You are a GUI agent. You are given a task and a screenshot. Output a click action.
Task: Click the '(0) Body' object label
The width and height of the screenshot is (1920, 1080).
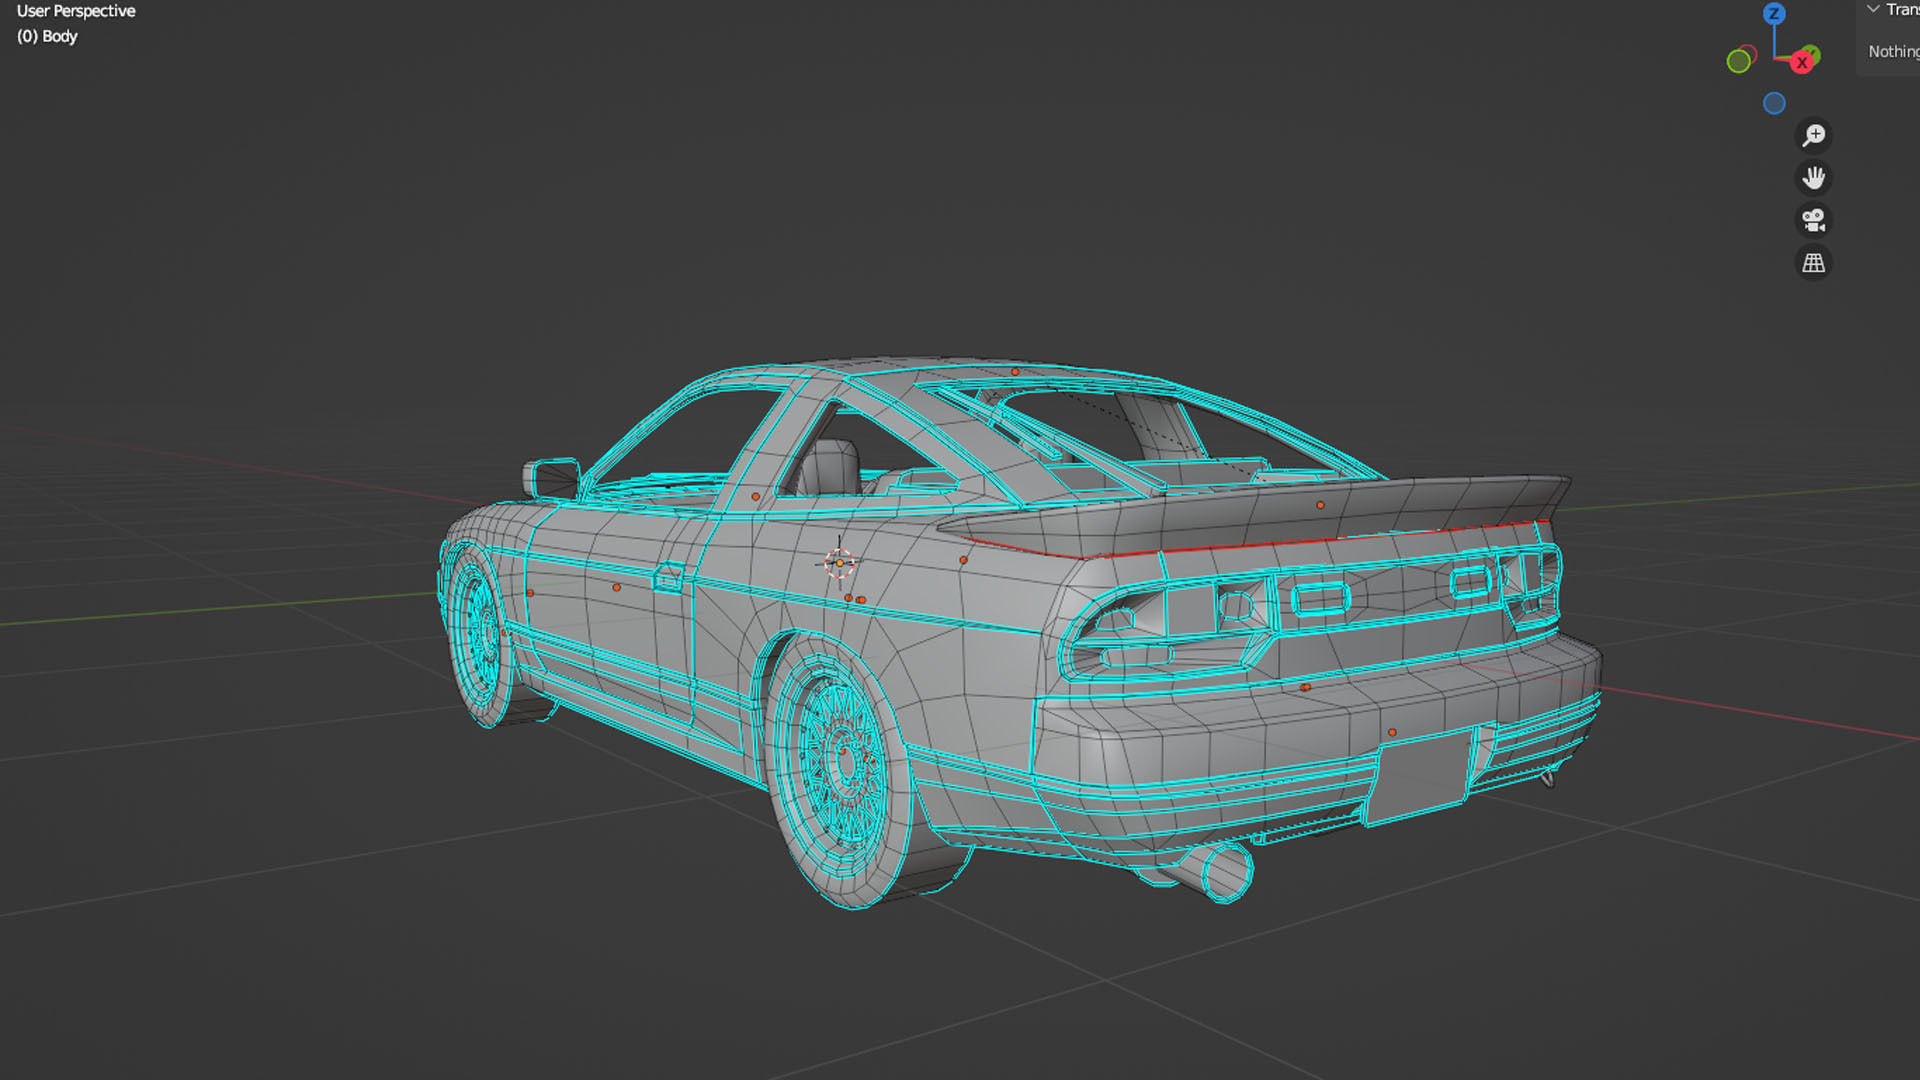coord(47,36)
